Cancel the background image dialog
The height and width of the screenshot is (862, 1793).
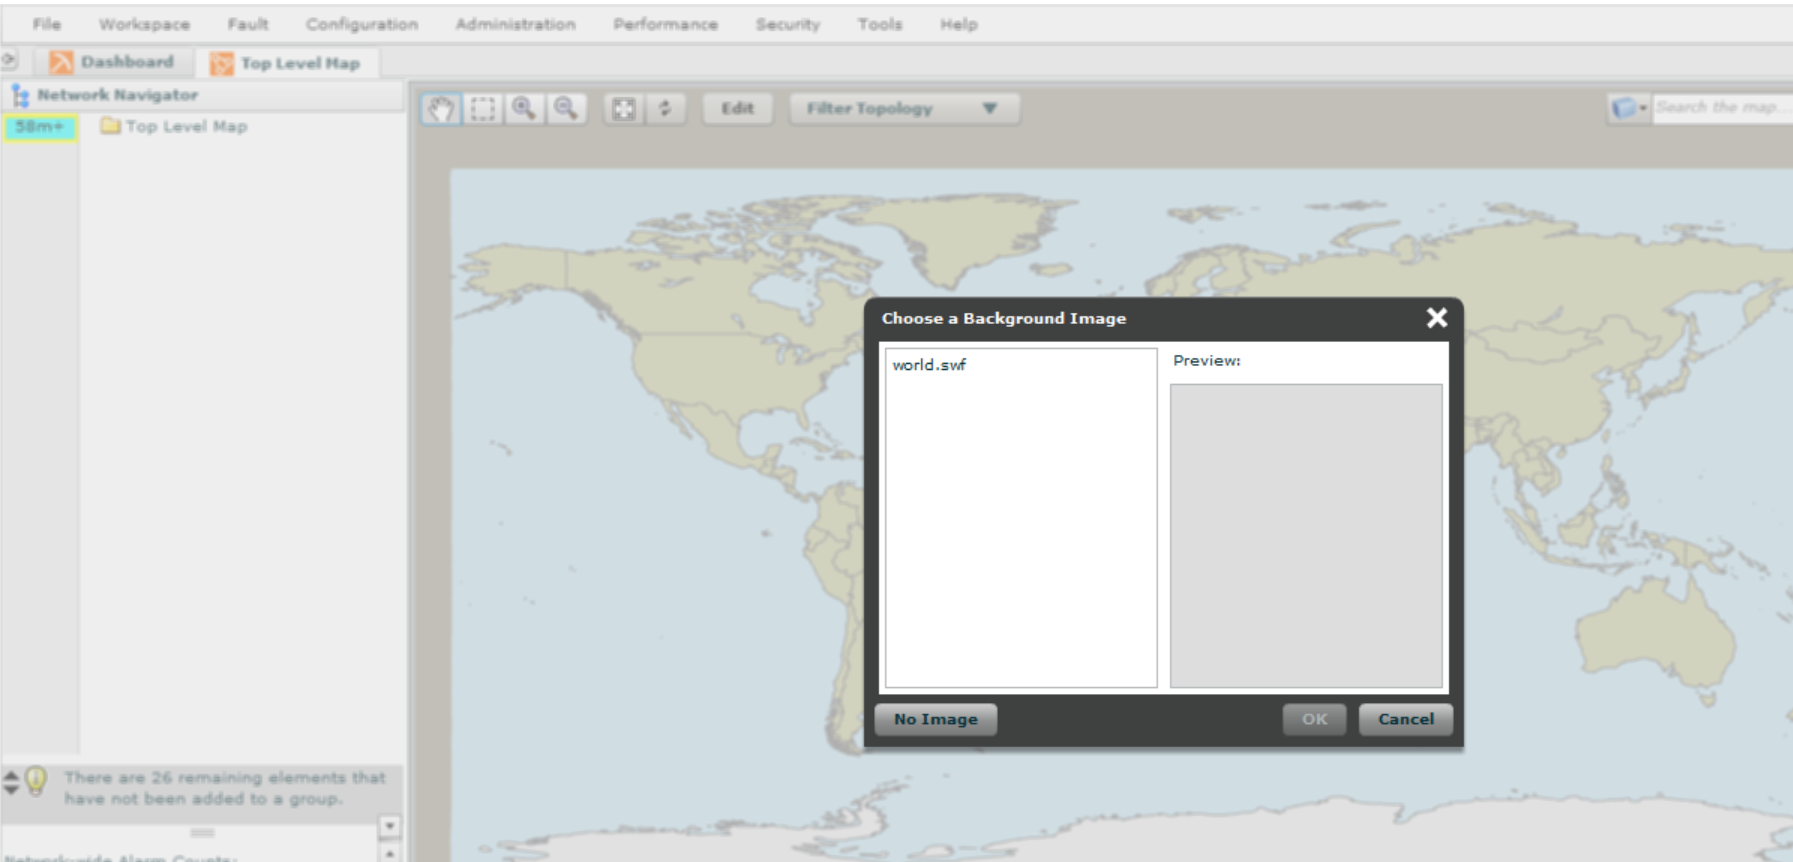1406,719
